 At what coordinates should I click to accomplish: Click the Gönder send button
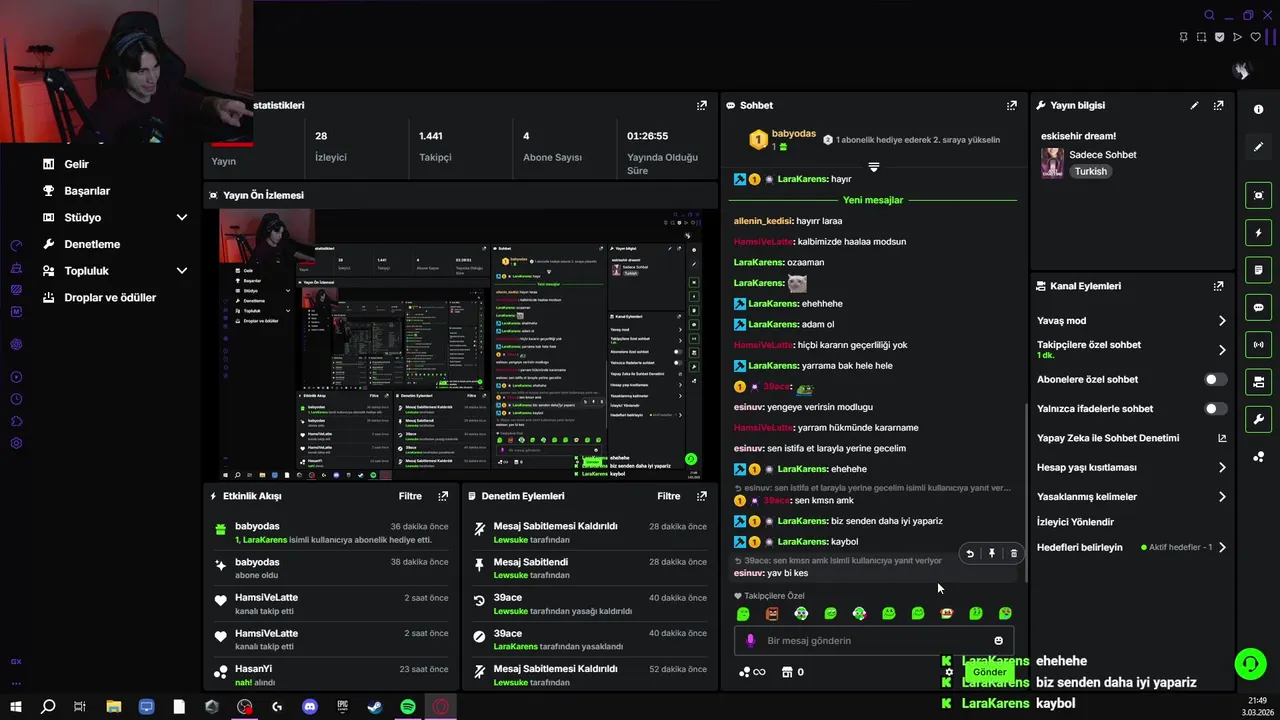[989, 672]
